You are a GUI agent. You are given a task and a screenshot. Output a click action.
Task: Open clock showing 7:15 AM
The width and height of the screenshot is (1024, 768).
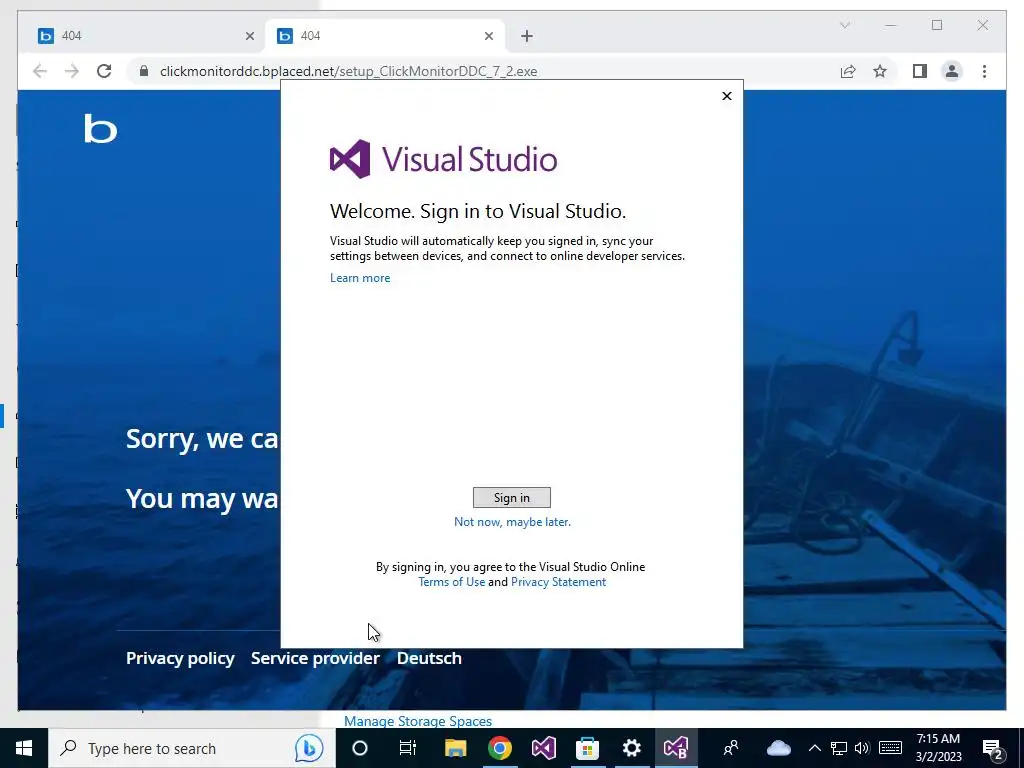(938, 748)
